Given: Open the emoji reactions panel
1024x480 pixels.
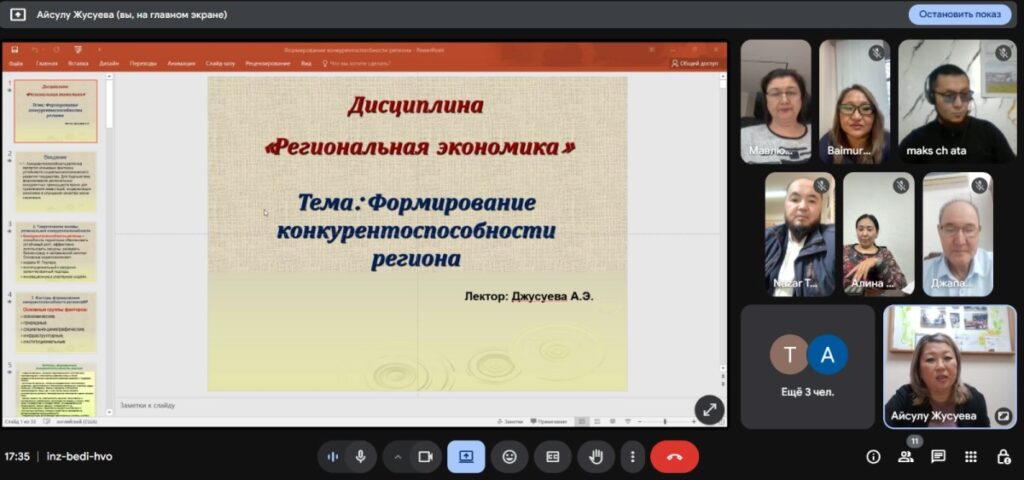Looking at the screenshot, I should pyautogui.click(x=510, y=457).
